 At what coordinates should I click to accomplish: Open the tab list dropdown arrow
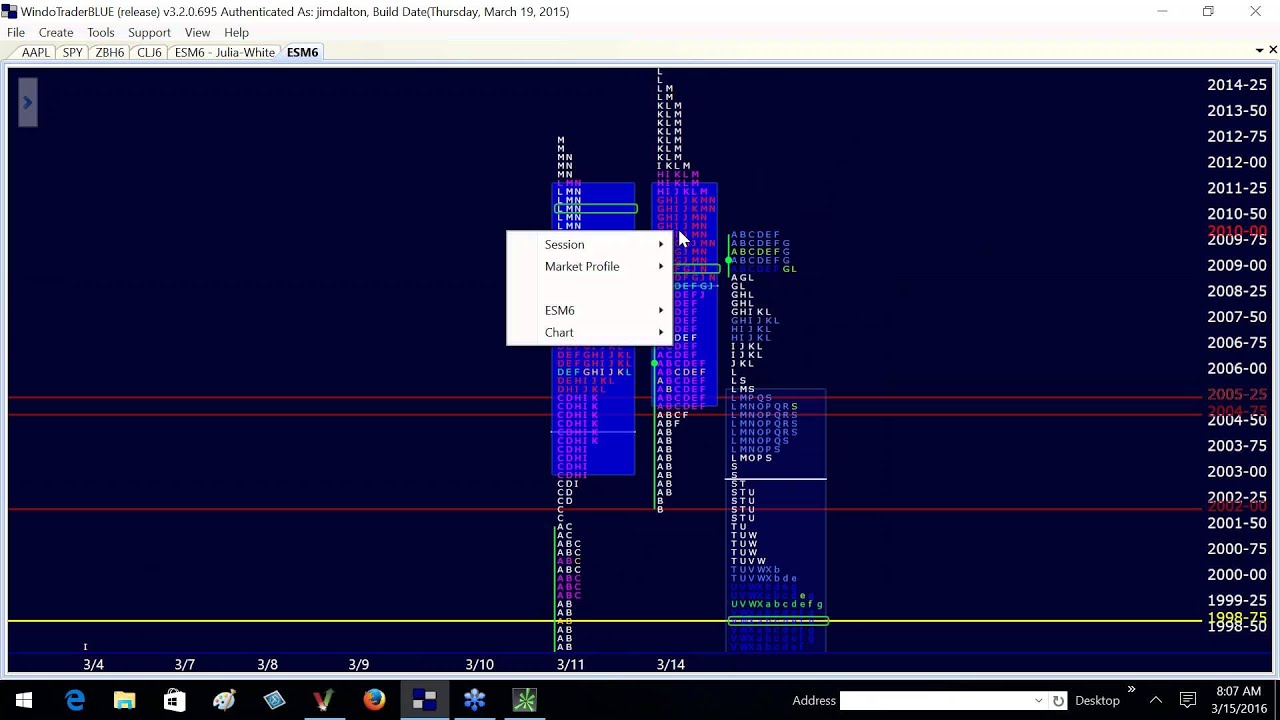pyautogui.click(x=1259, y=51)
